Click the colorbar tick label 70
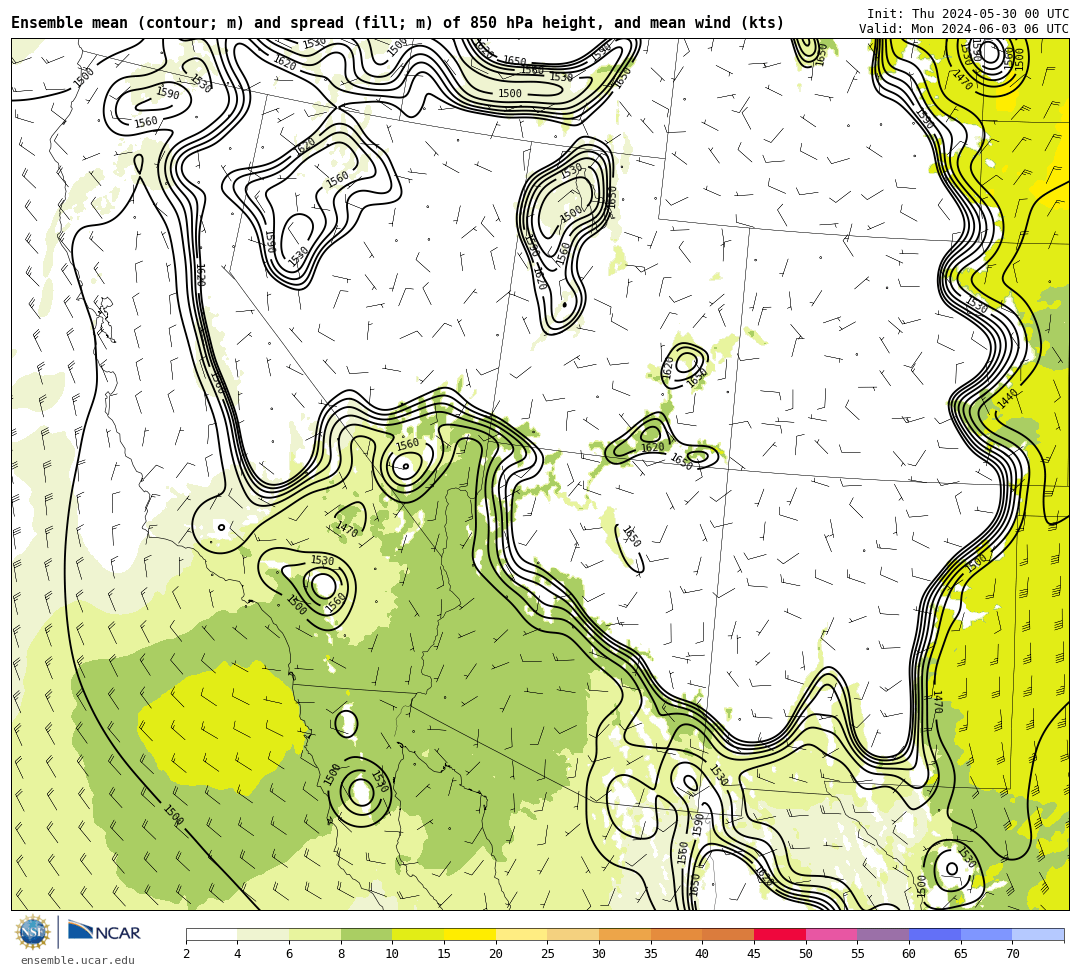1080x973 pixels. tap(1012, 954)
